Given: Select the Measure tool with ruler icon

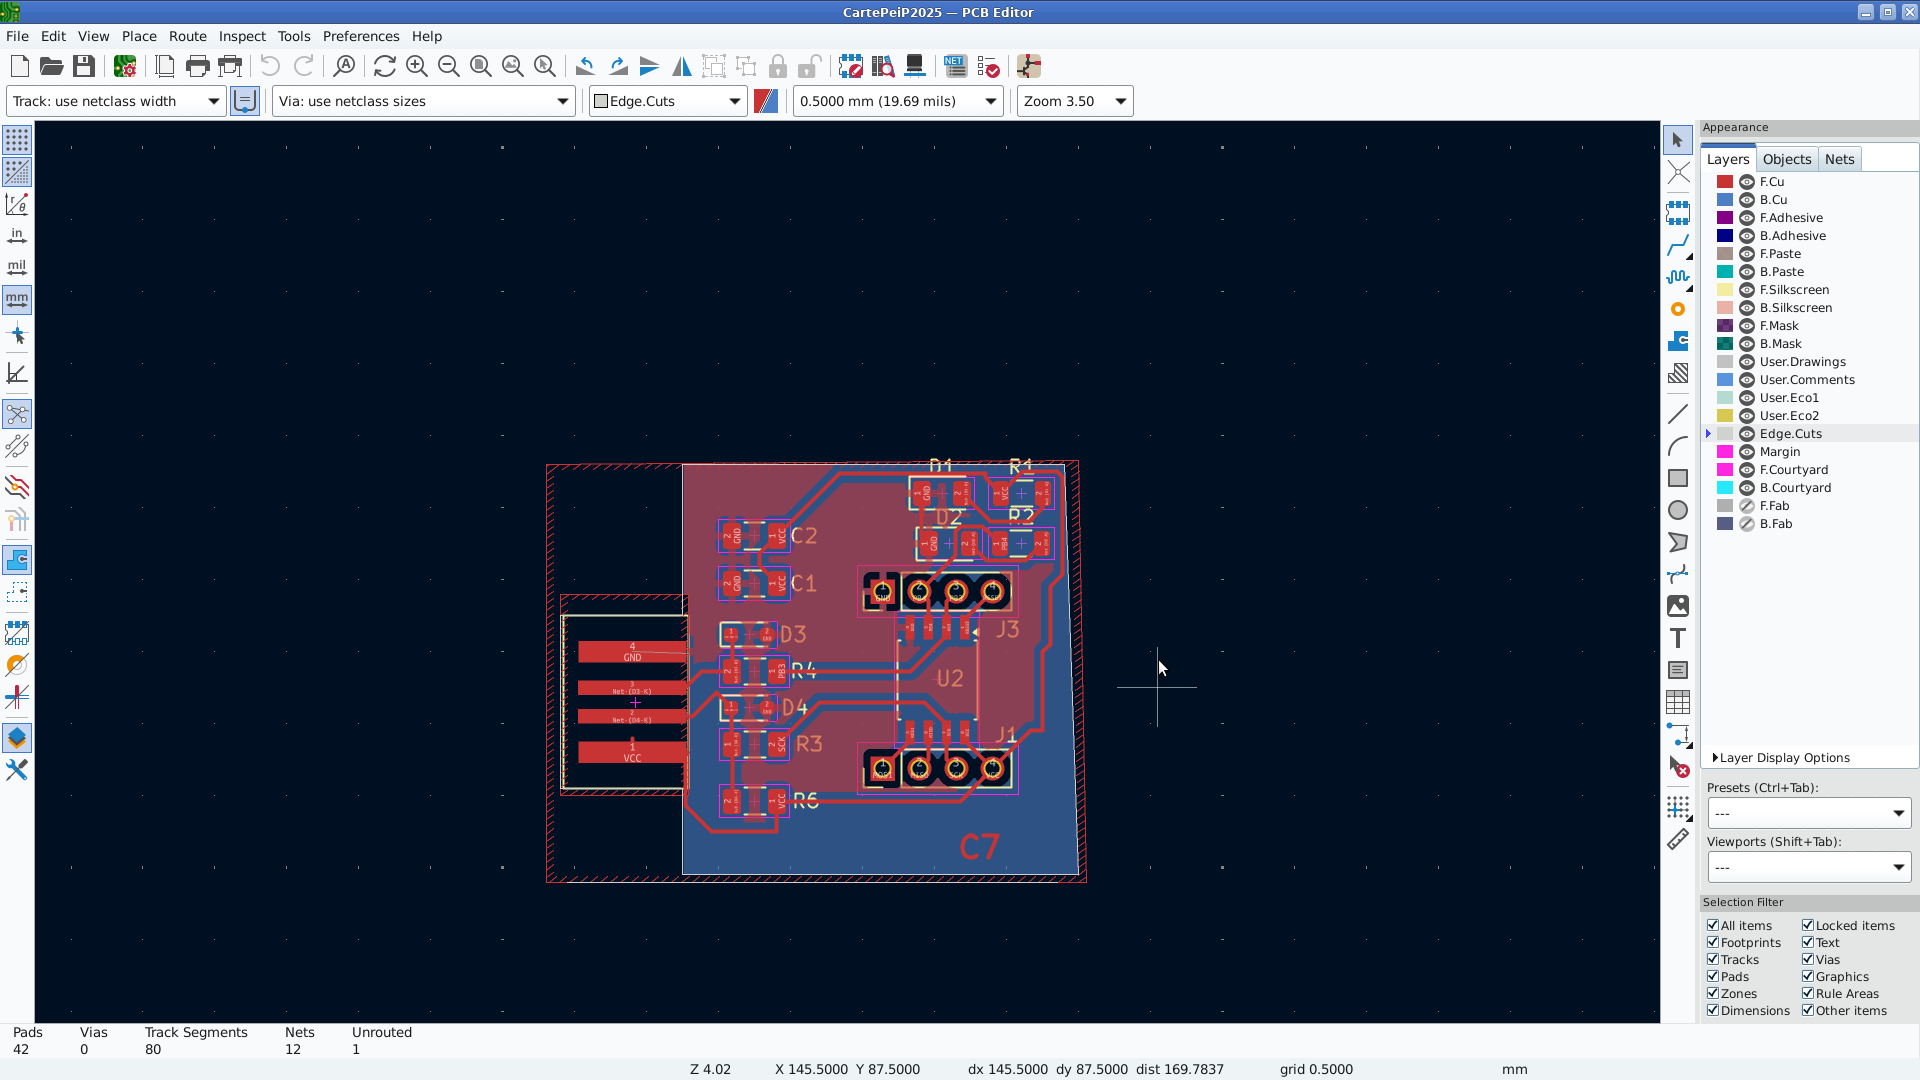Looking at the screenshot, I should 1678,840.
